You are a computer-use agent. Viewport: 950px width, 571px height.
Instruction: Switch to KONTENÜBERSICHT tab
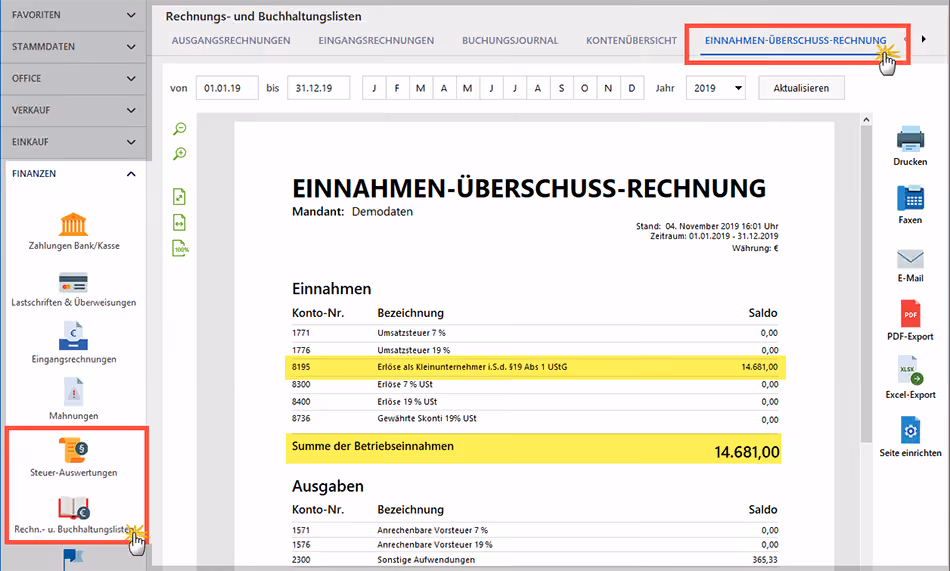(631, 41)
